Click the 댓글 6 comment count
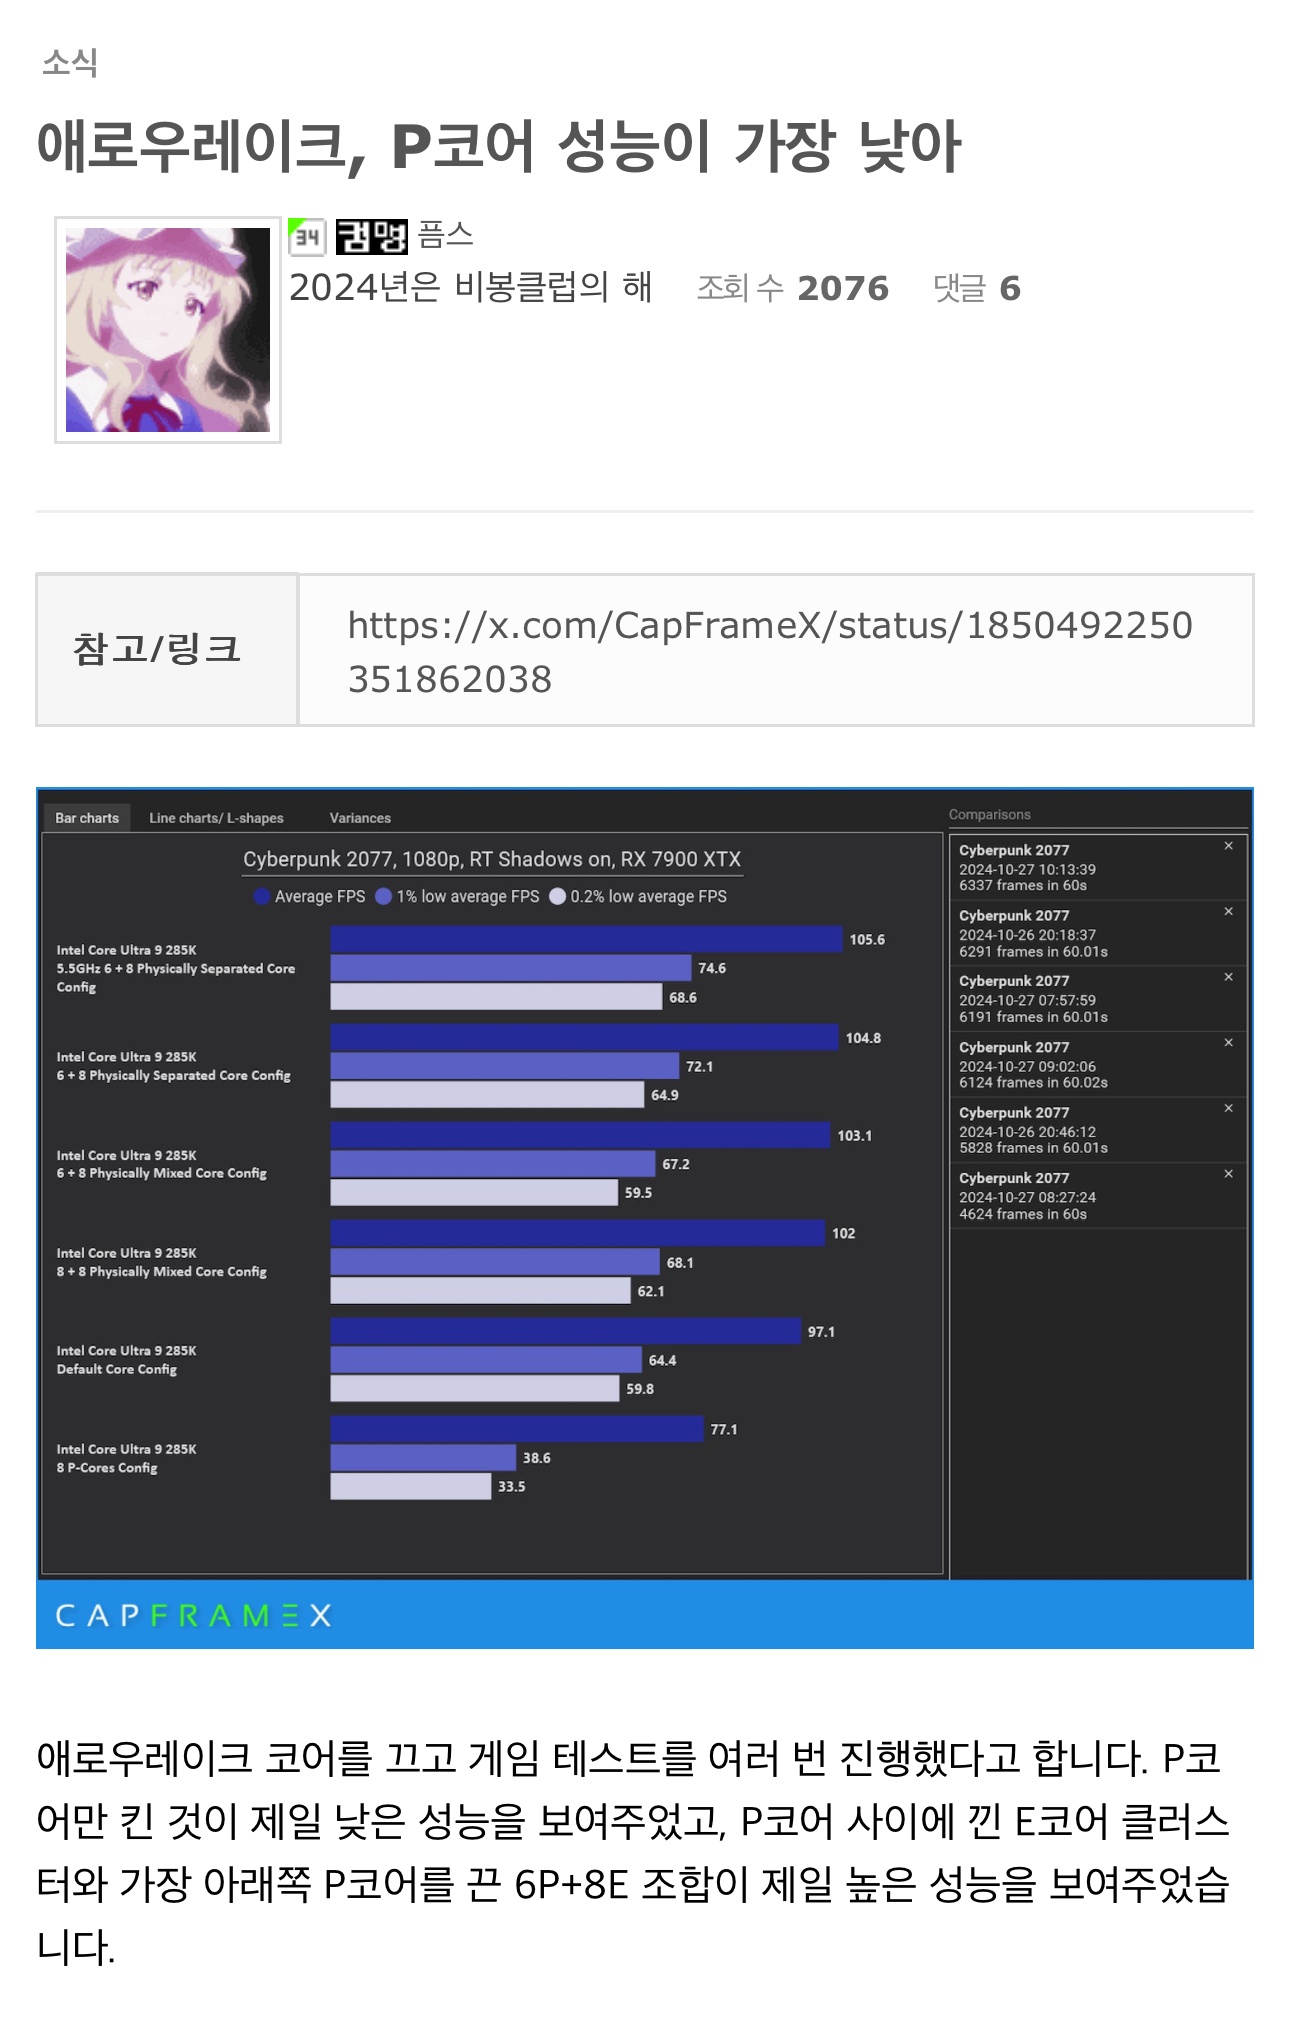 (x=976, y=288)
